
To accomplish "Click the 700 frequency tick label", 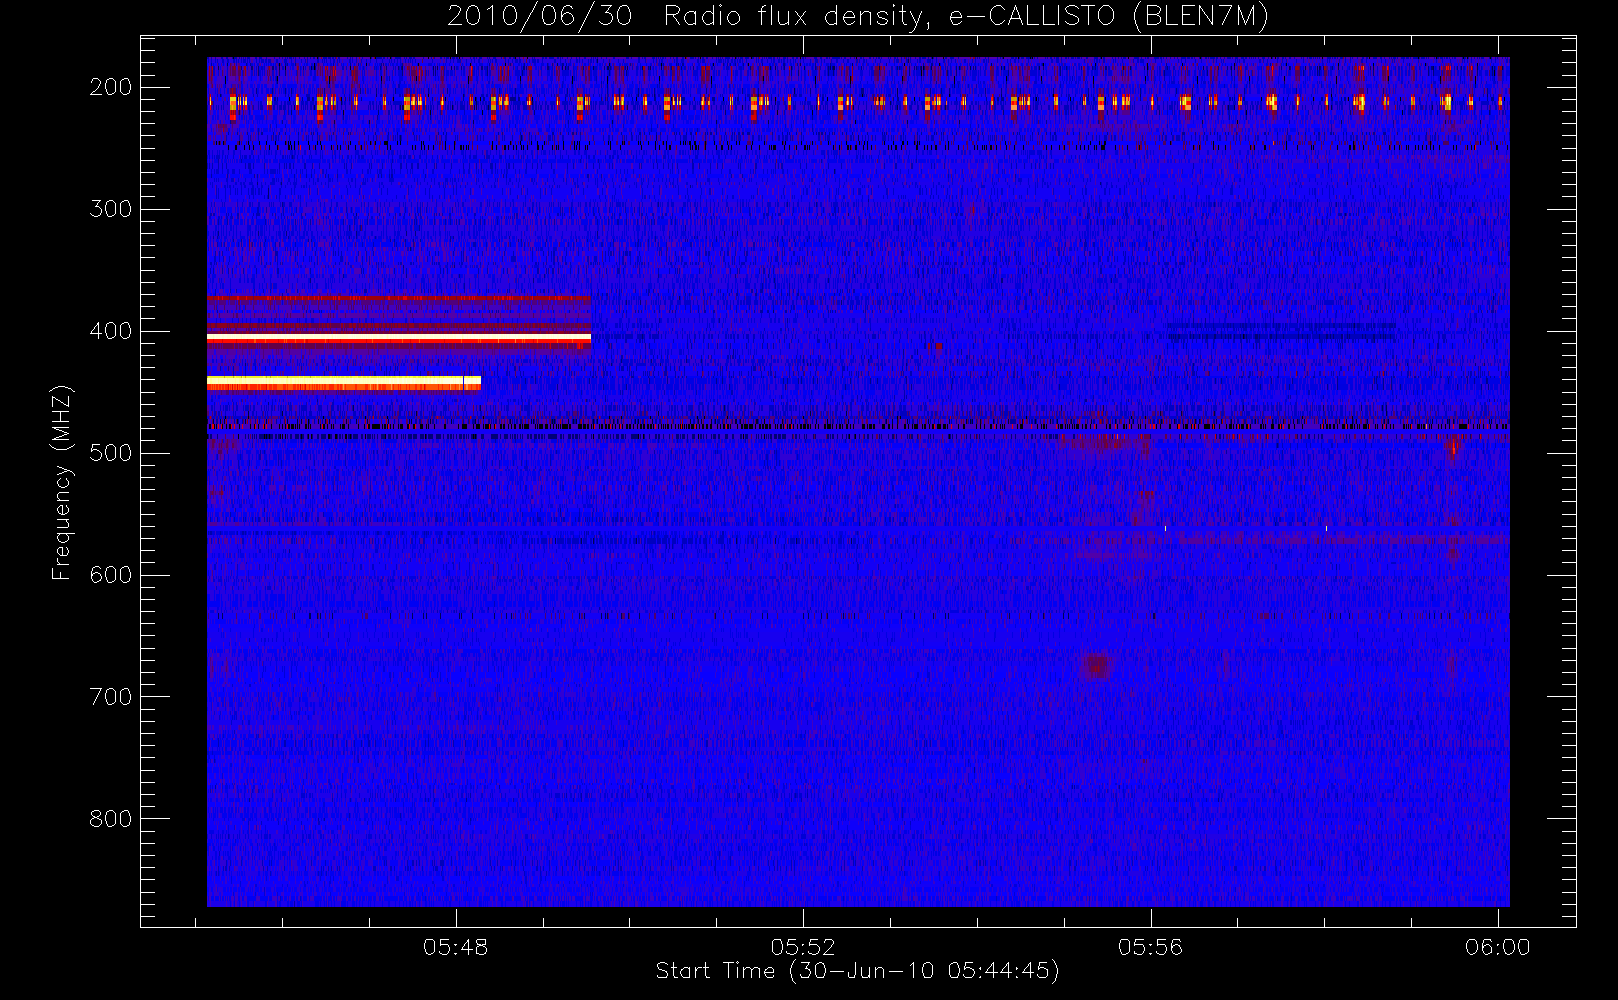I will [111, 697].
